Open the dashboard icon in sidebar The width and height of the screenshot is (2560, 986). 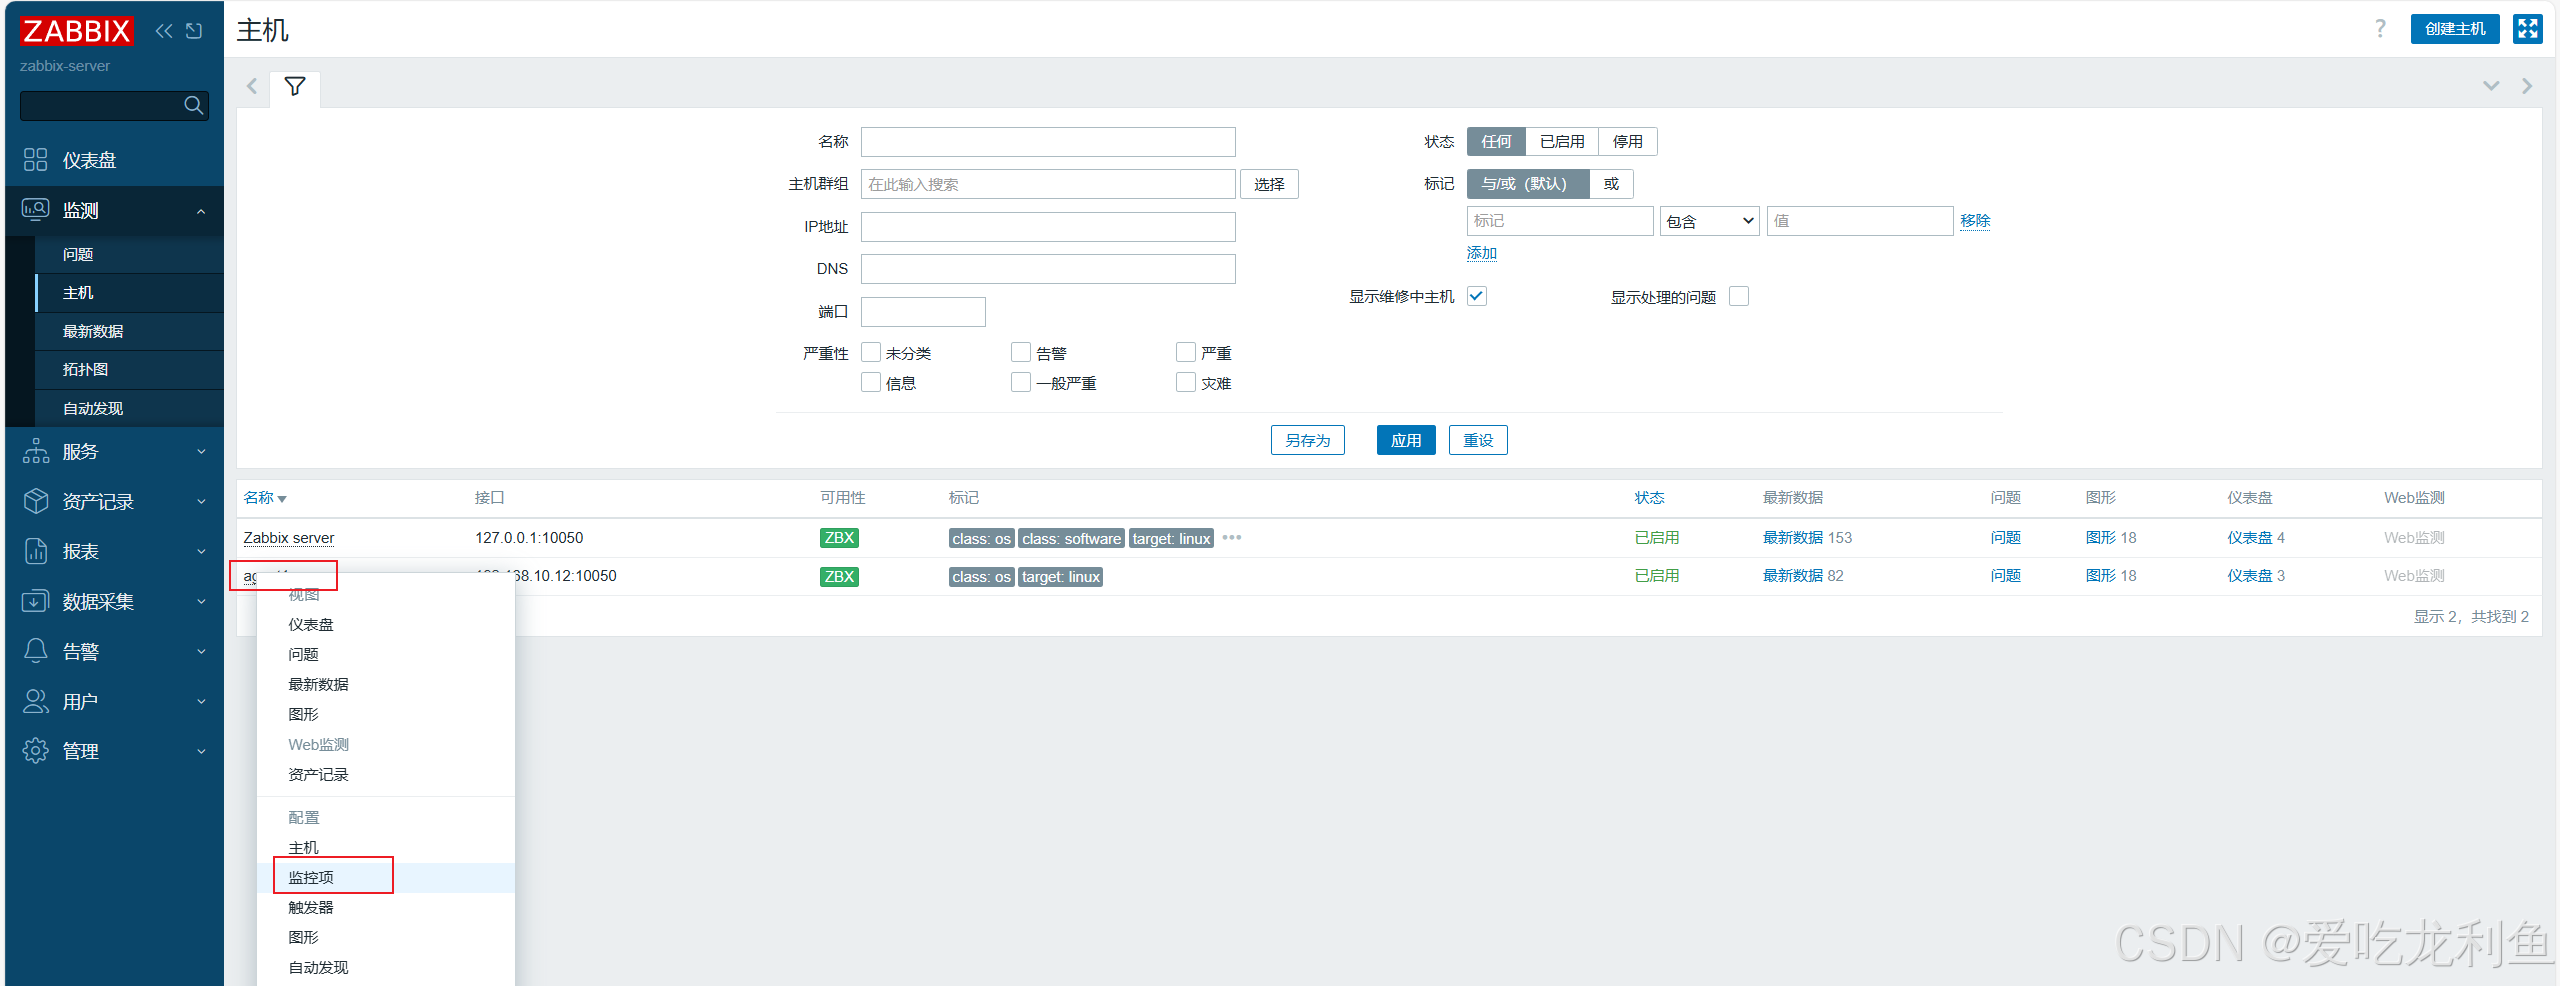click(36, 160)
